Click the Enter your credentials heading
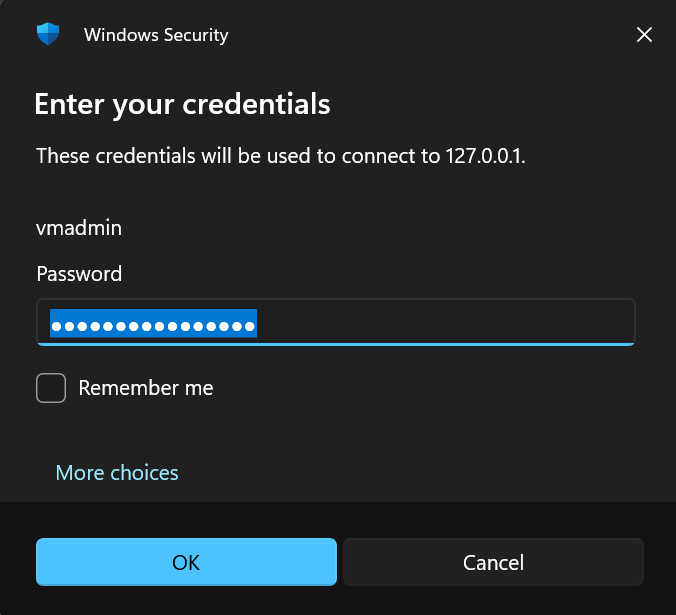This screenshot has width=676, height=615. click(x=182, y=103)
